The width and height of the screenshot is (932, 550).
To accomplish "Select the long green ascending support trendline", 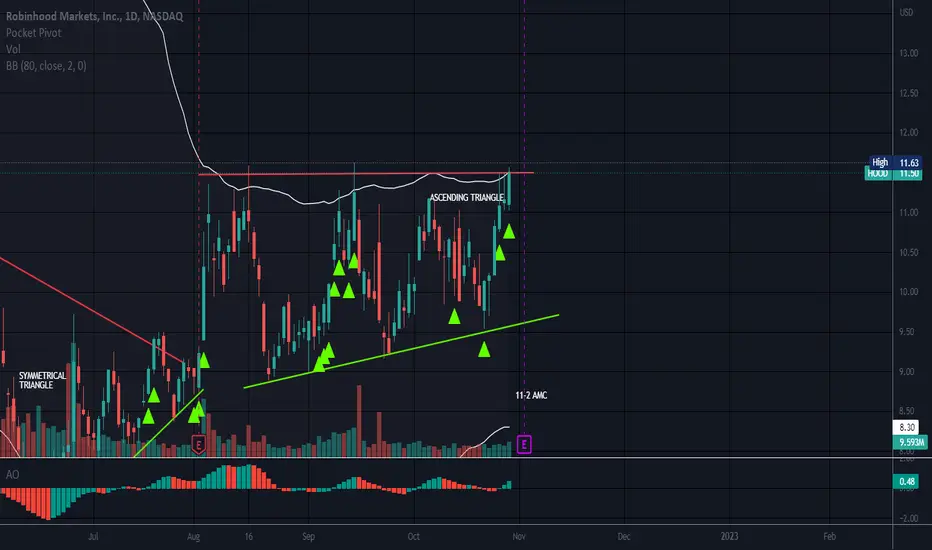I will (x=401, y=351).
